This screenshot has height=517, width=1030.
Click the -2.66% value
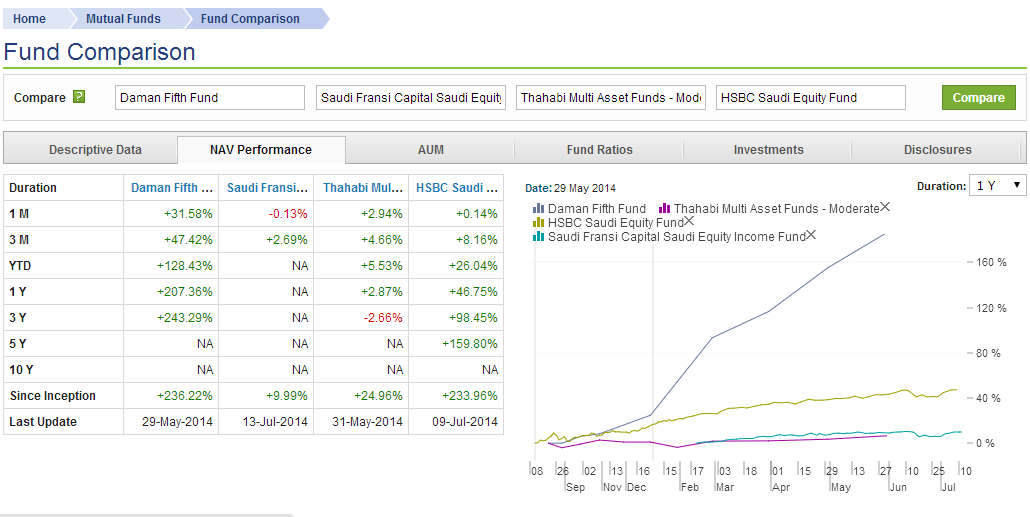click(383, 318)
